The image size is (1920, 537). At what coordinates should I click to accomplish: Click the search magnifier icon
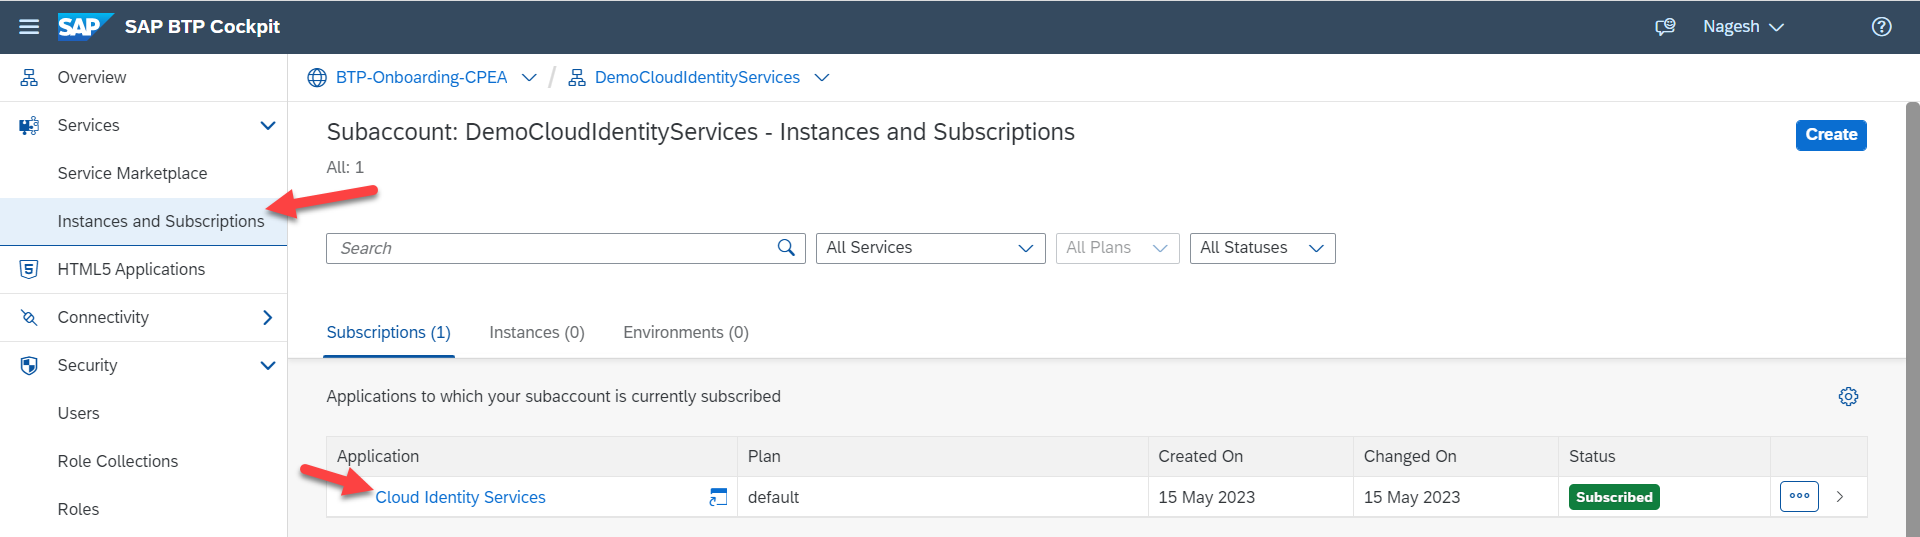786,248
